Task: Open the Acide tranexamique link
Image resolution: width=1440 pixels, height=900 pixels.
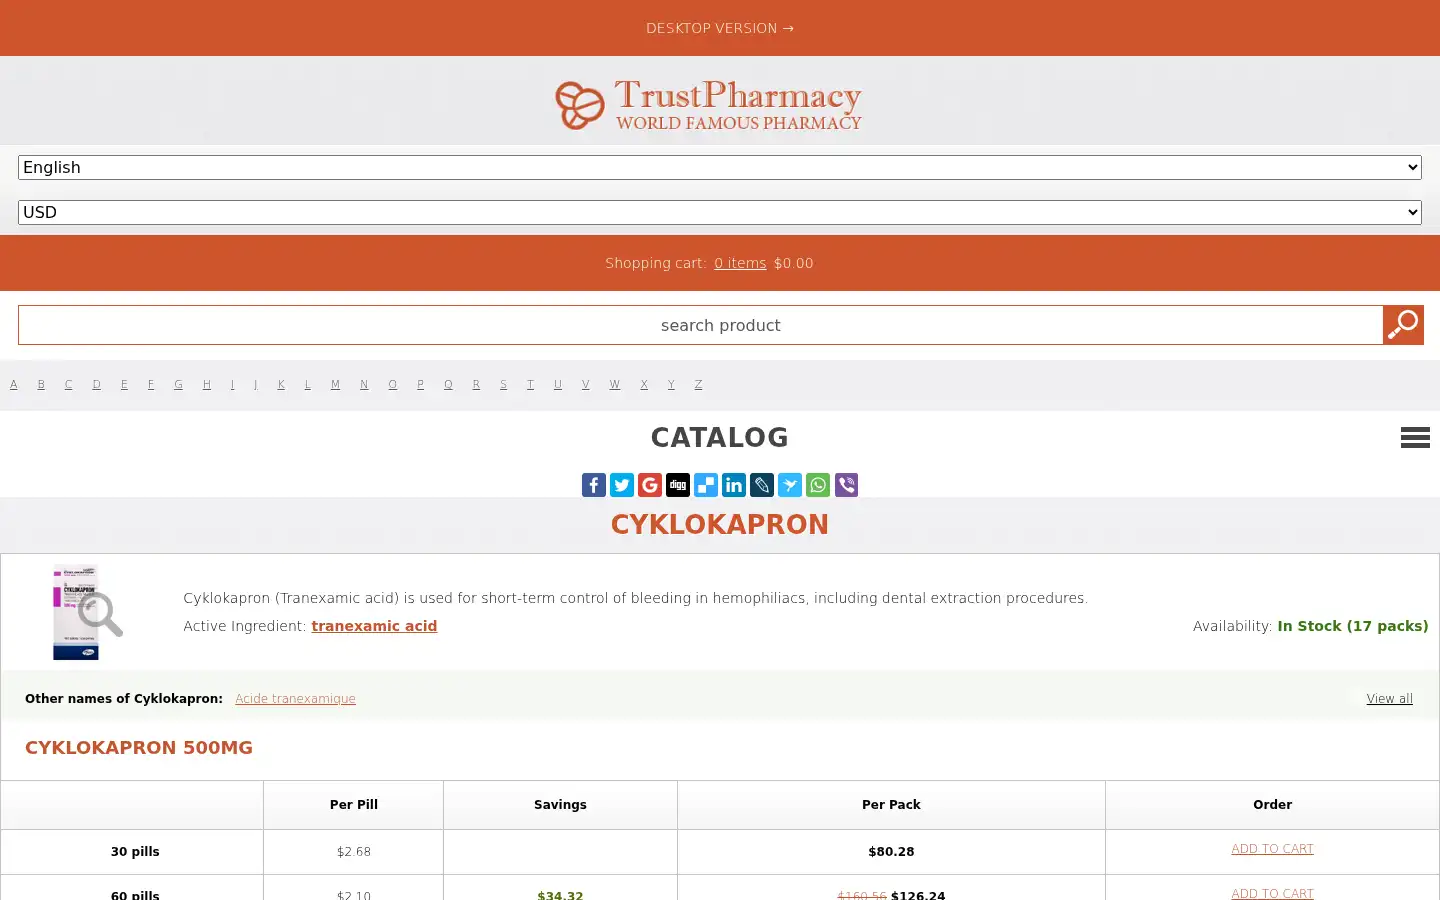Action: (x=295, y=699)
